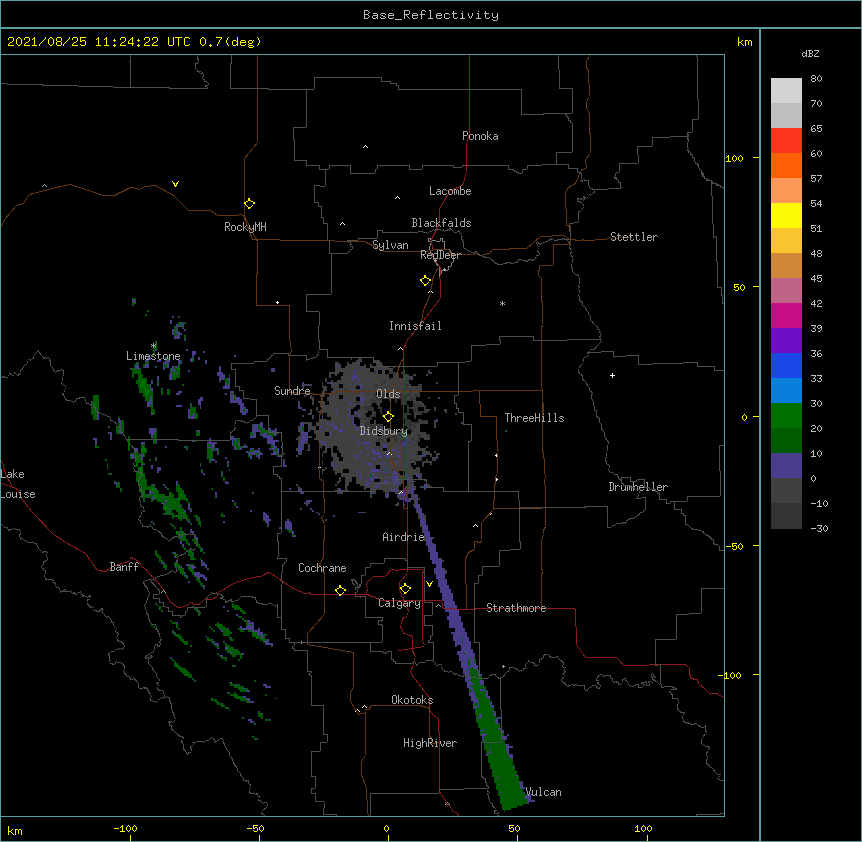Pick the purple 39–36 dBZ legend swatch
This screenshot has width=862, height=842.
786,341
